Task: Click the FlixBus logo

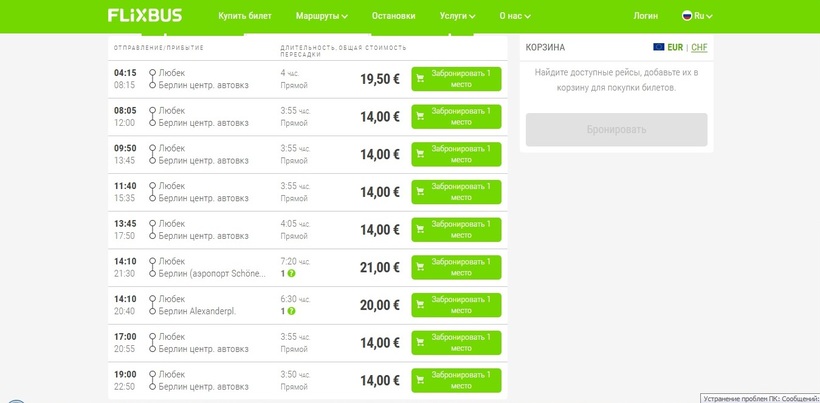Action: (x=145, y=16)
